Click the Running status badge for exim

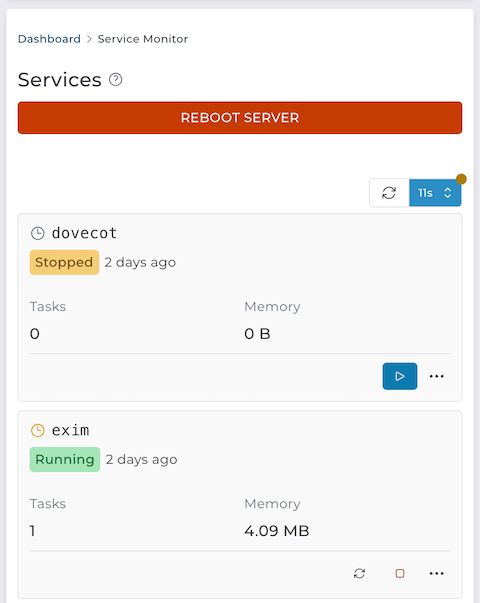pyautogui.click(x=65, y=459)
